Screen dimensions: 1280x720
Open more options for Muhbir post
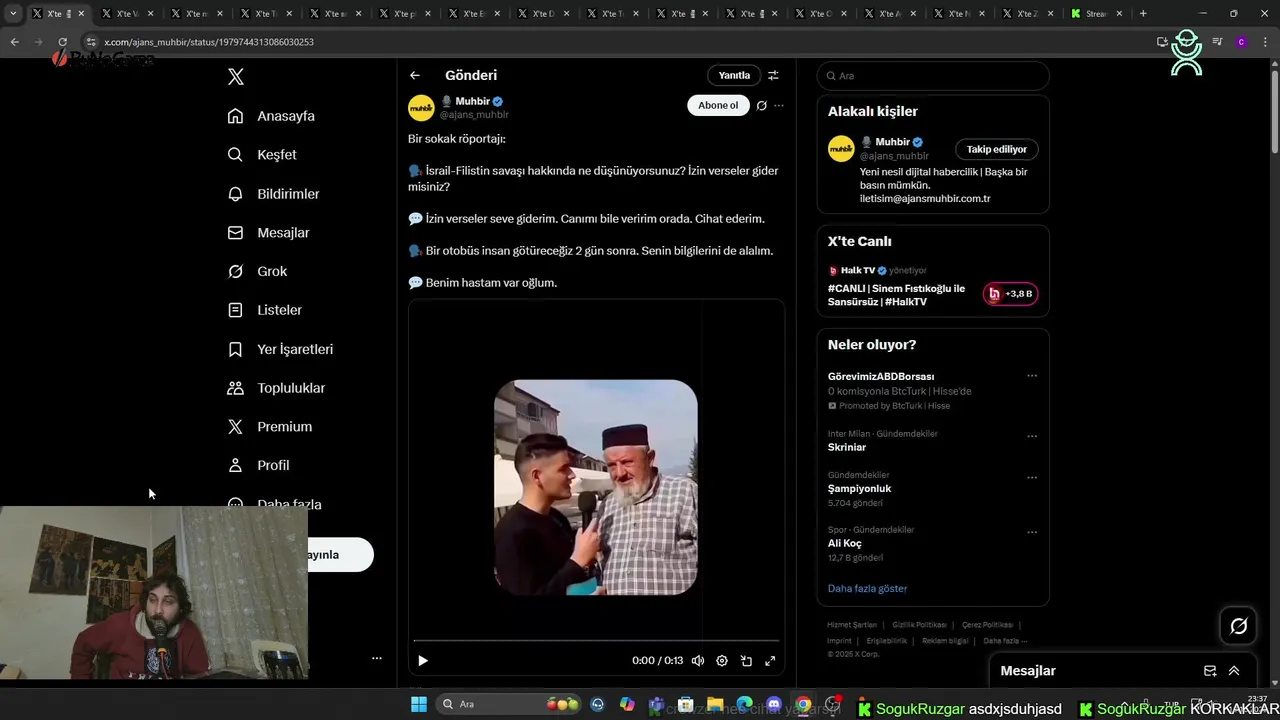(x=779, y=106)
